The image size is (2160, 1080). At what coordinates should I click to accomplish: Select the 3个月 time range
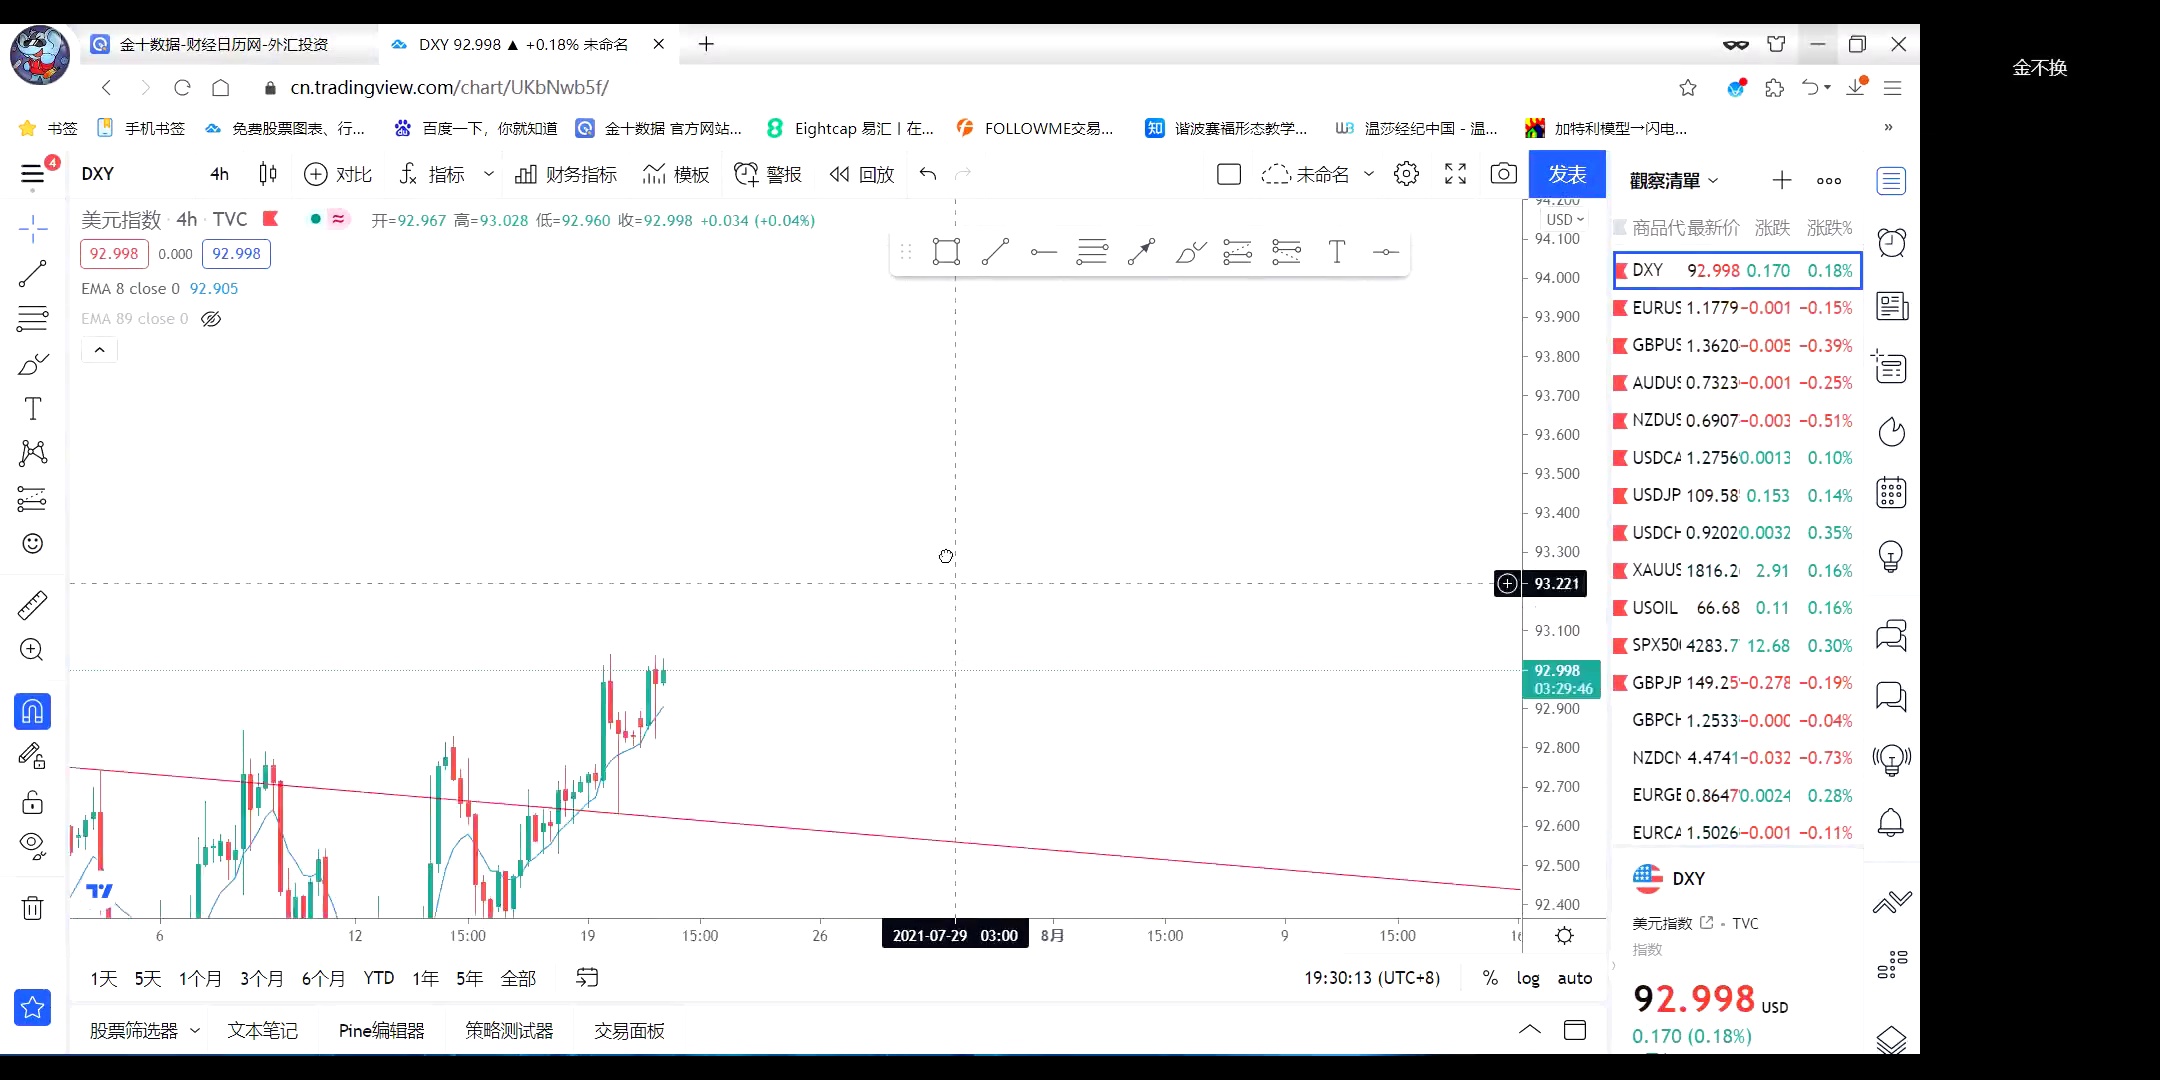point(261,978)
